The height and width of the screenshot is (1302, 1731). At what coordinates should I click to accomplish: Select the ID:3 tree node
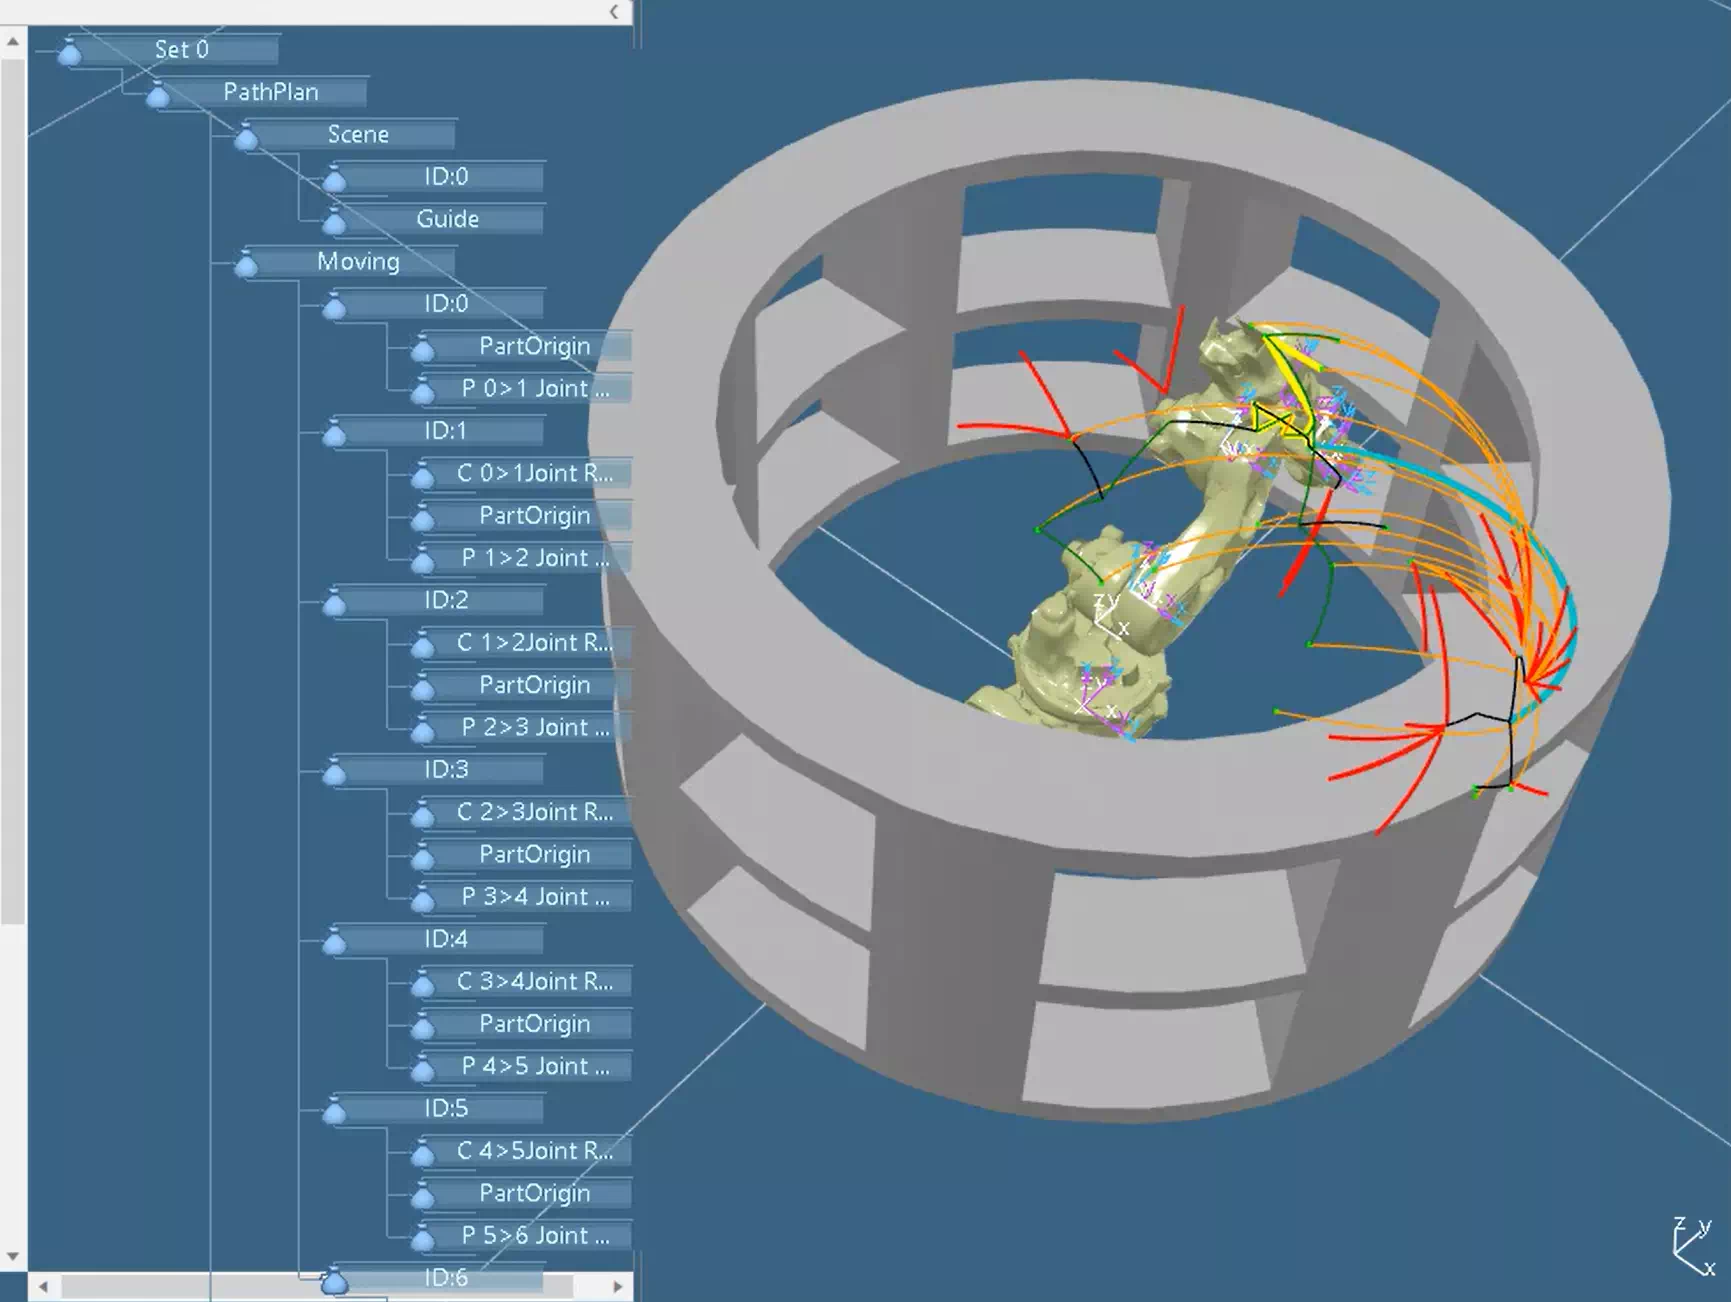pyautogui.click(x=446, y=769)
